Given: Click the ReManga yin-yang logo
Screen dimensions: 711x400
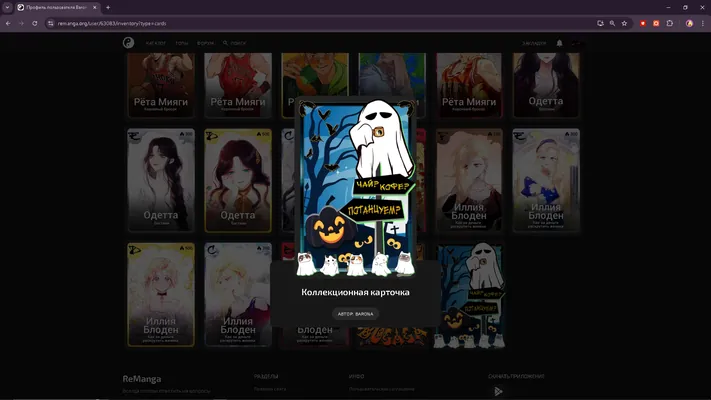Looking at the screenshot, I should [x=128, y=43].
